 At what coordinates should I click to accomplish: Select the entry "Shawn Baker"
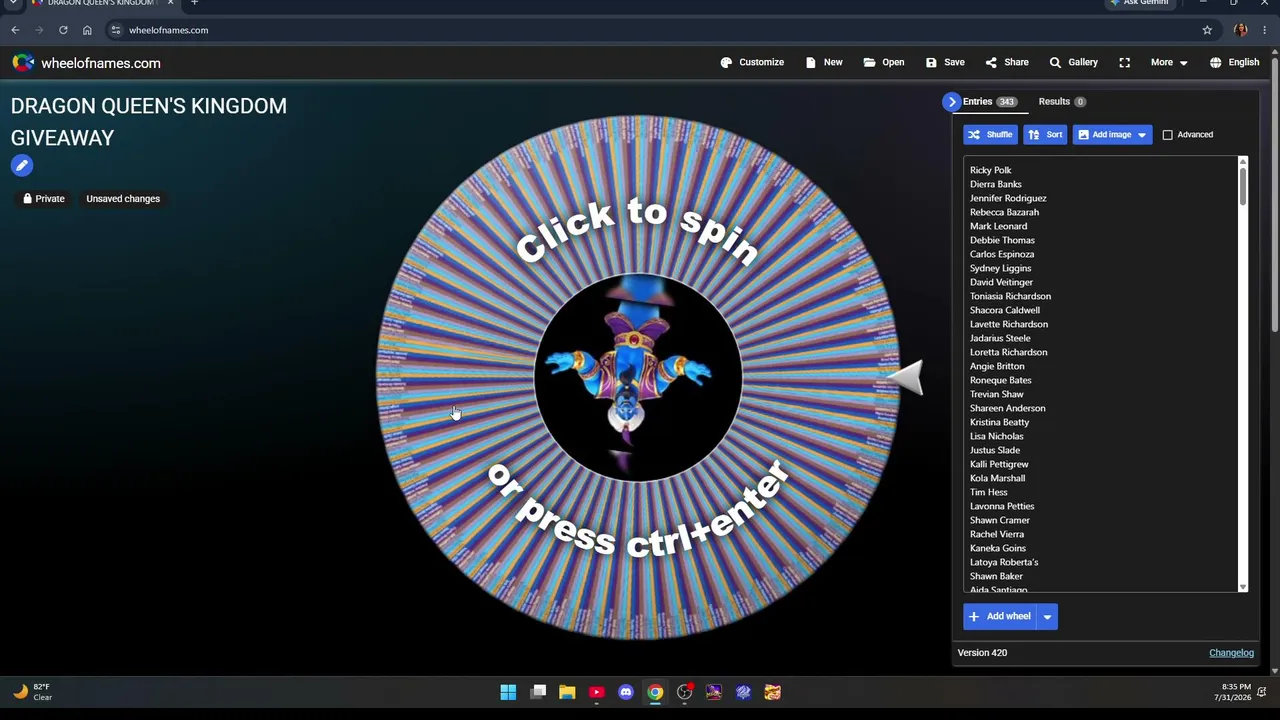point(996,576)
